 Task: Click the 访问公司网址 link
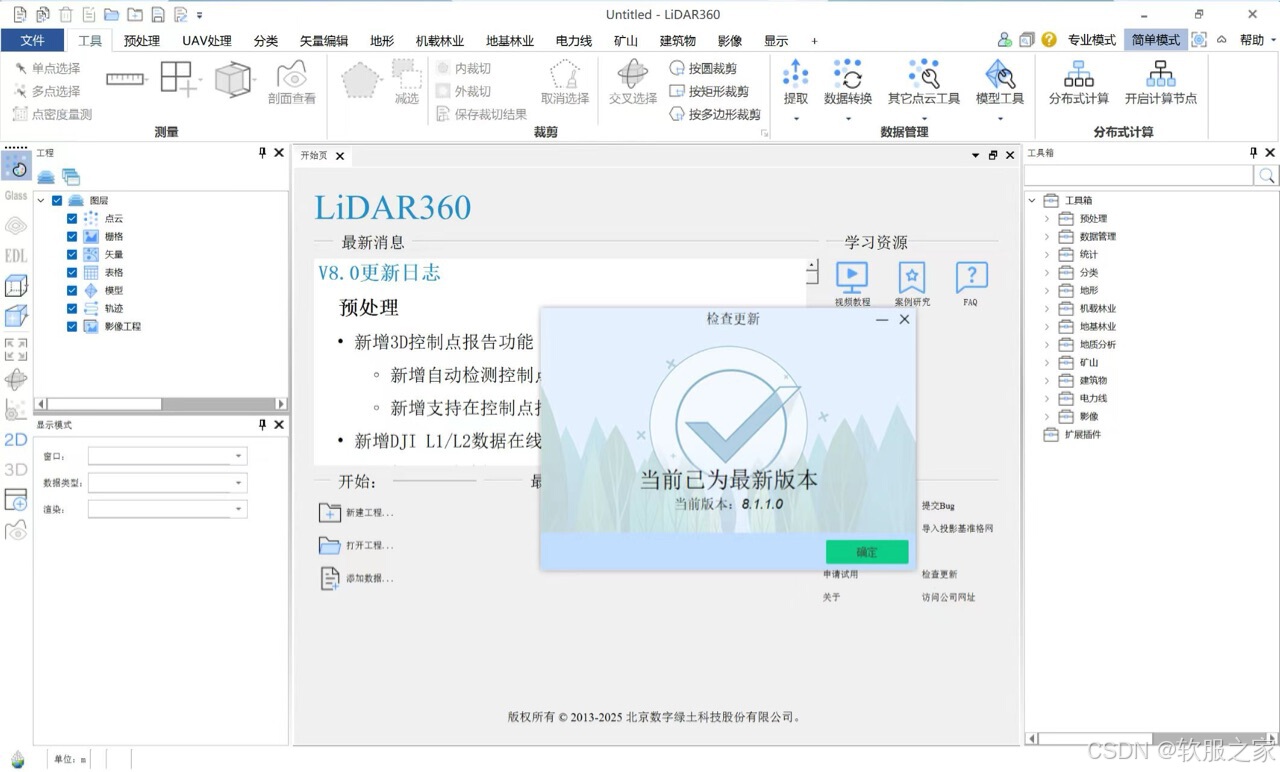(948, 597)
